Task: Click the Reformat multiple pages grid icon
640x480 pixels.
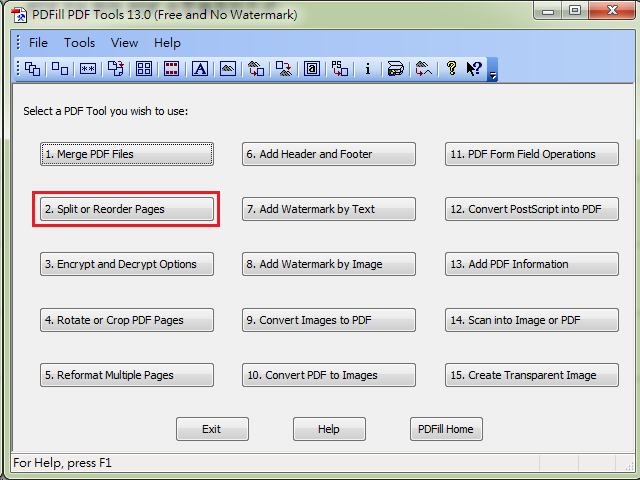Action: [x=144, y=69]
